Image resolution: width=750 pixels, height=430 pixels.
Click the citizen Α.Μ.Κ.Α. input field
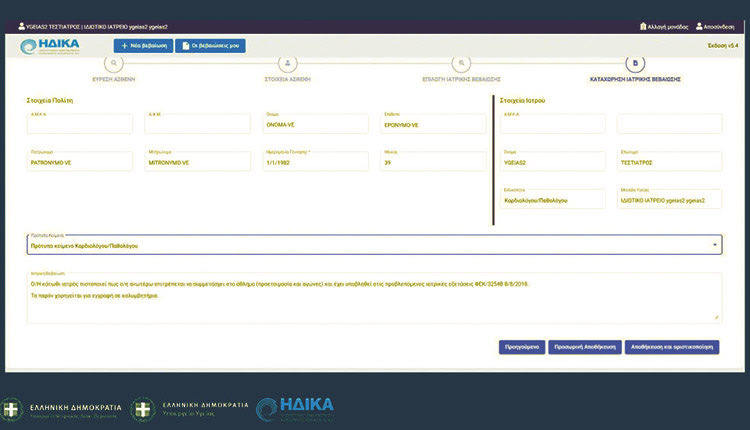(80, 123)
